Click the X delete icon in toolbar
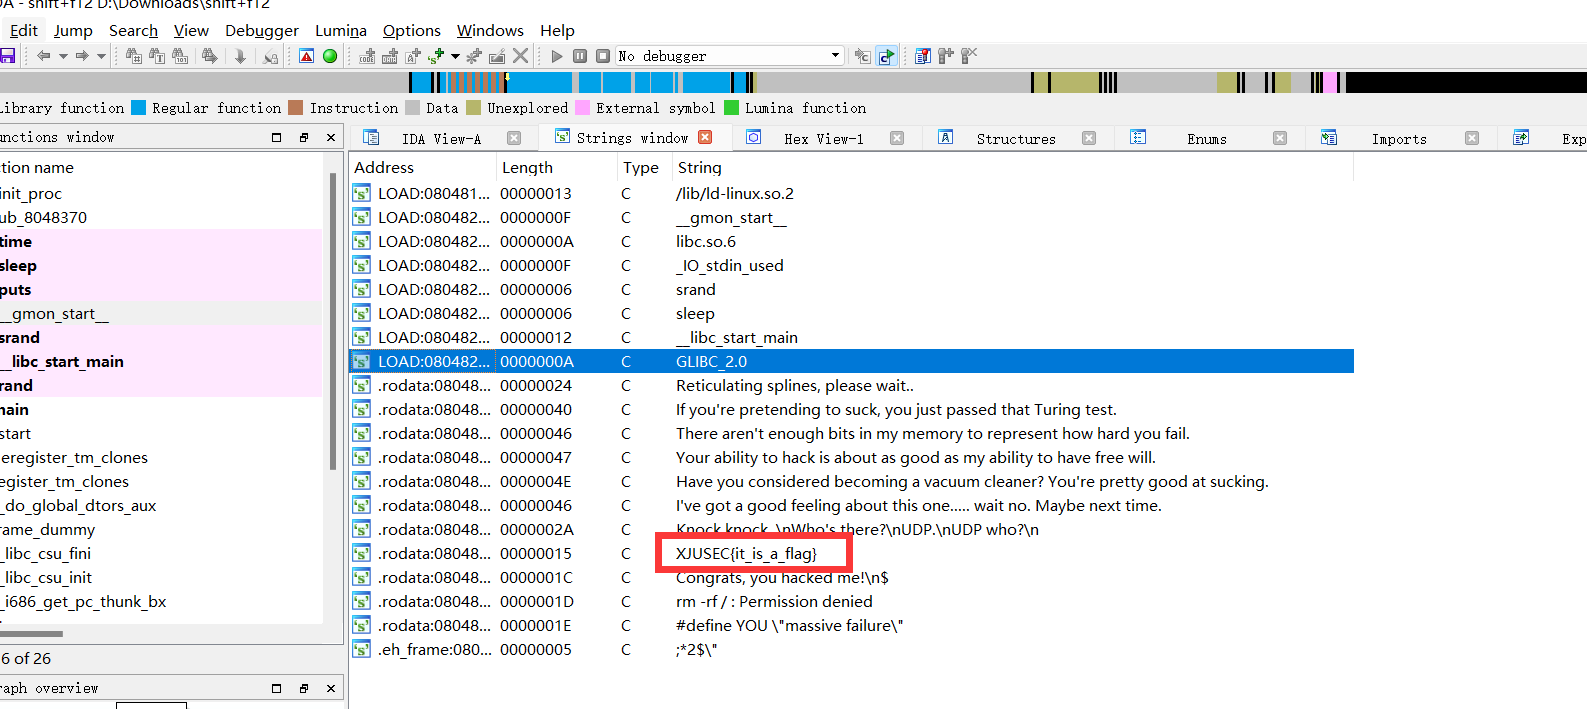Viewport: 1587px width, 709px height. click(520, 56)
